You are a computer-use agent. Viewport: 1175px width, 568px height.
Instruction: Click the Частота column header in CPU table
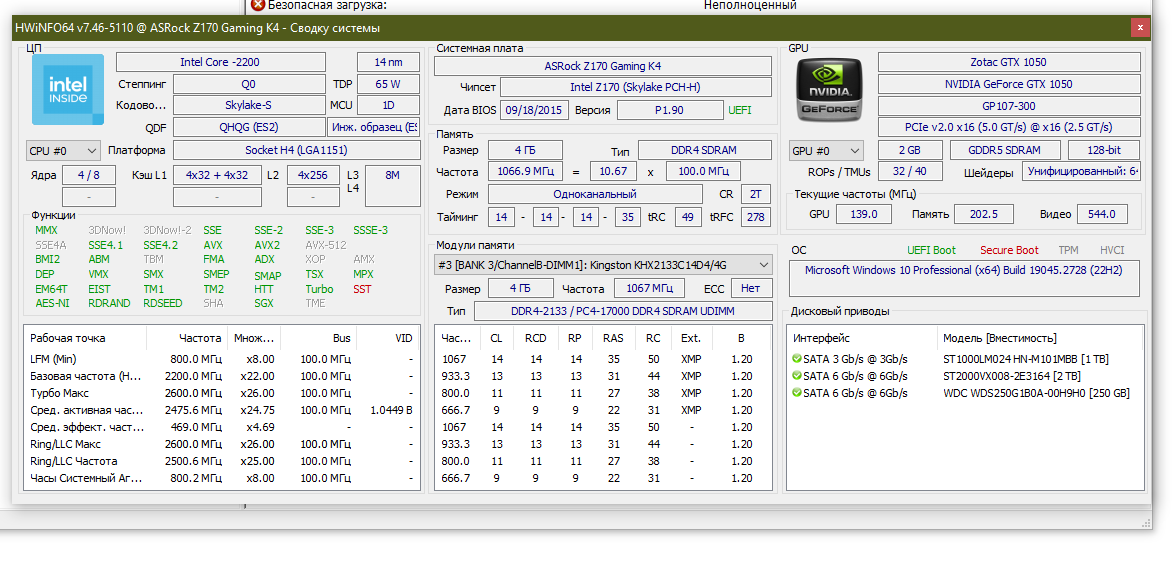(186, 338)
